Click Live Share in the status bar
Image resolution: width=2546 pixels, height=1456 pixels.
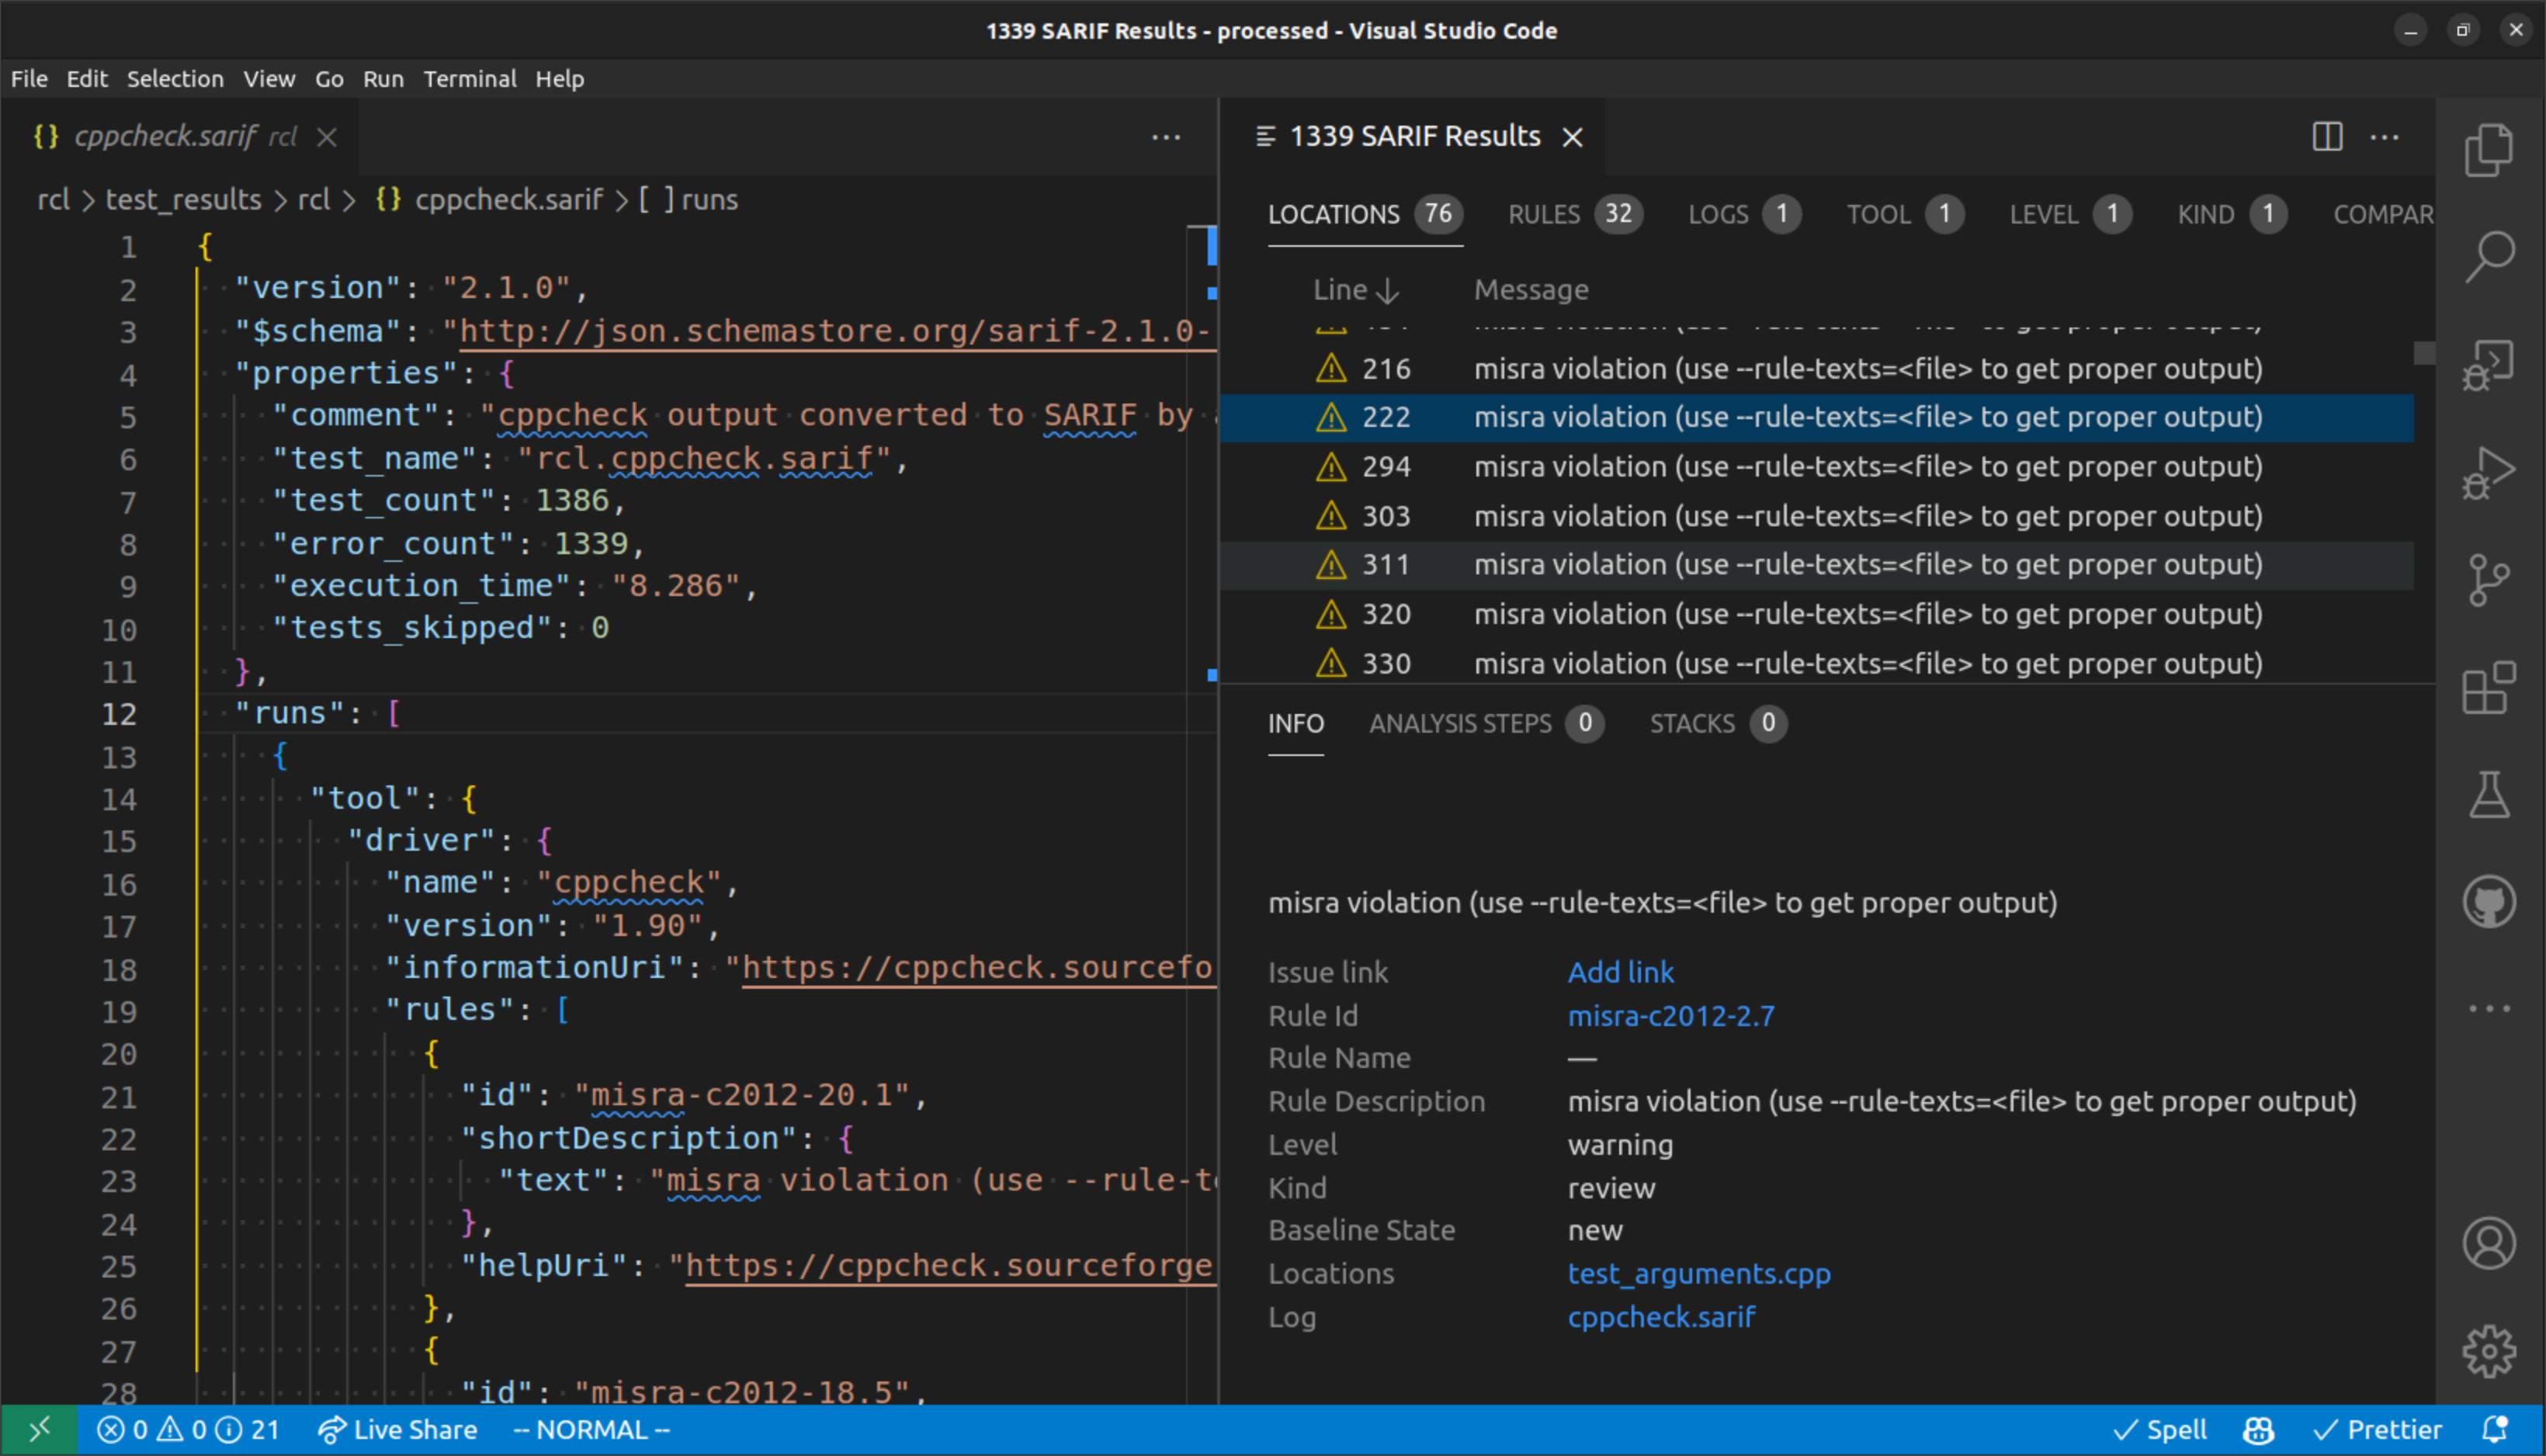(x=397, y=1430)
